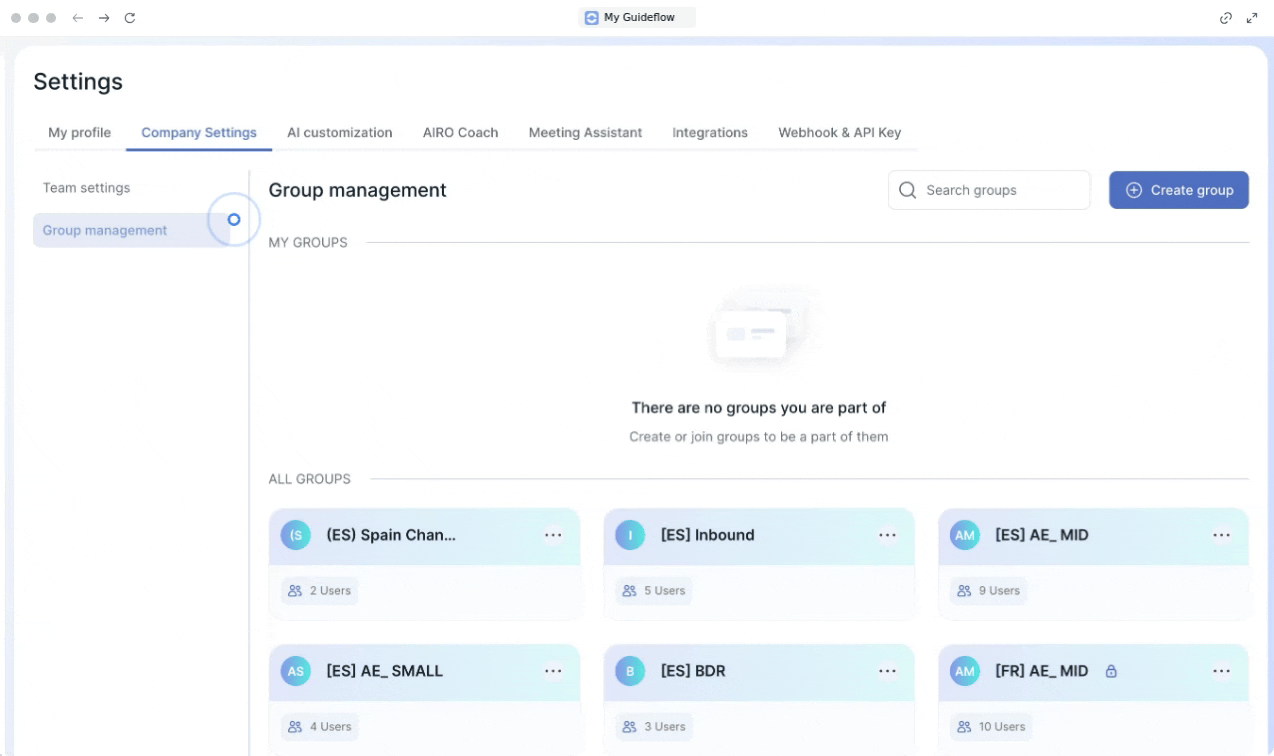The height and width of the screenshot is (756, 1274).
Task: View the 10 Users badge on [FR] AE_ MID
Action: point(991,726)
